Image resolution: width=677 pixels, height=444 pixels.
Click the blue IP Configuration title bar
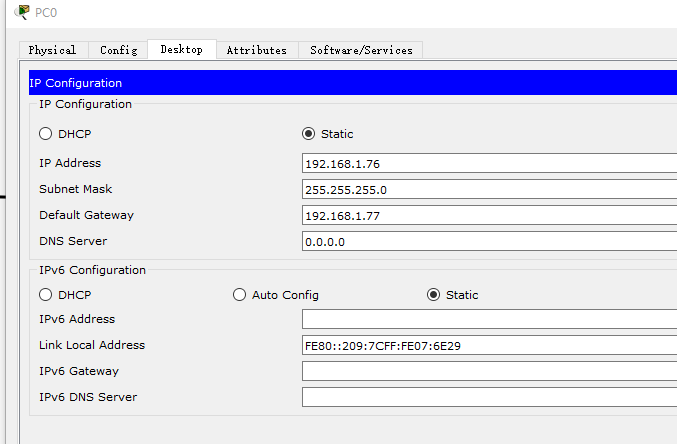click(350, 83)
